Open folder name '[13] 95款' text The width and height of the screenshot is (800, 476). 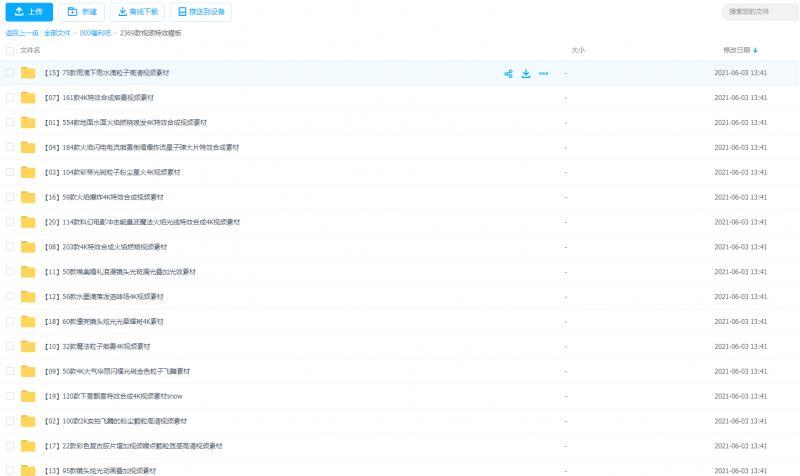pyautogui.click(x=100, y=470)
